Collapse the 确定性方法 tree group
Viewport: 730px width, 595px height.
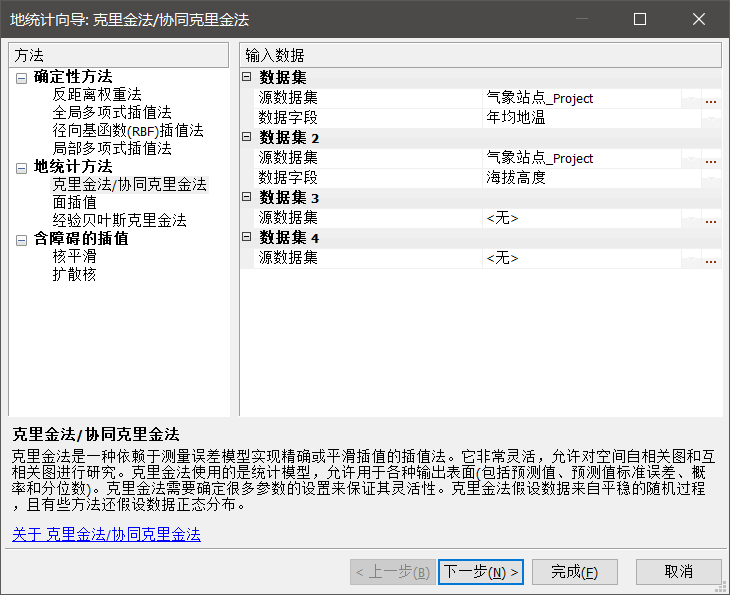(x=21, y=78)
